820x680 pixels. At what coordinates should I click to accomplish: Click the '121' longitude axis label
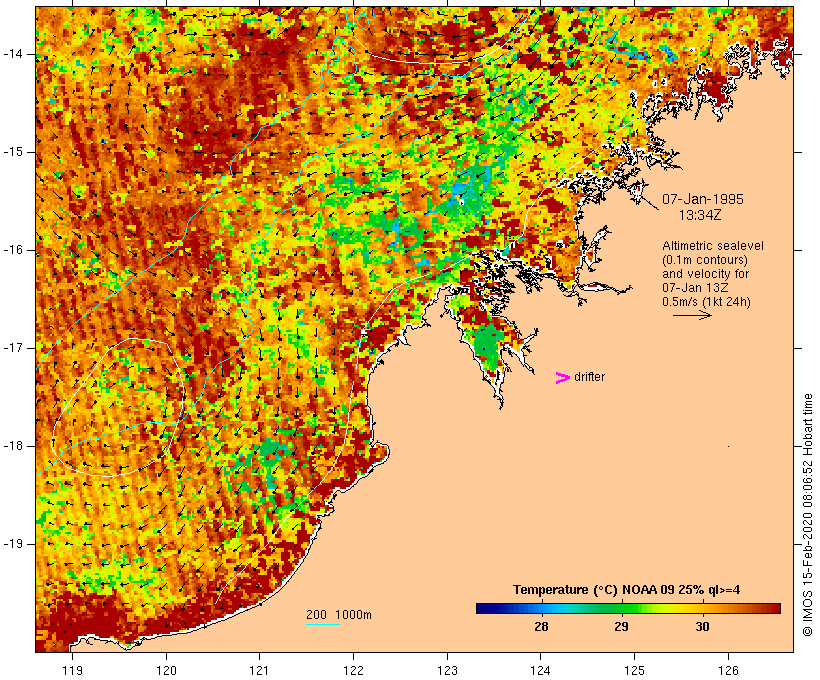click(259, 670)
